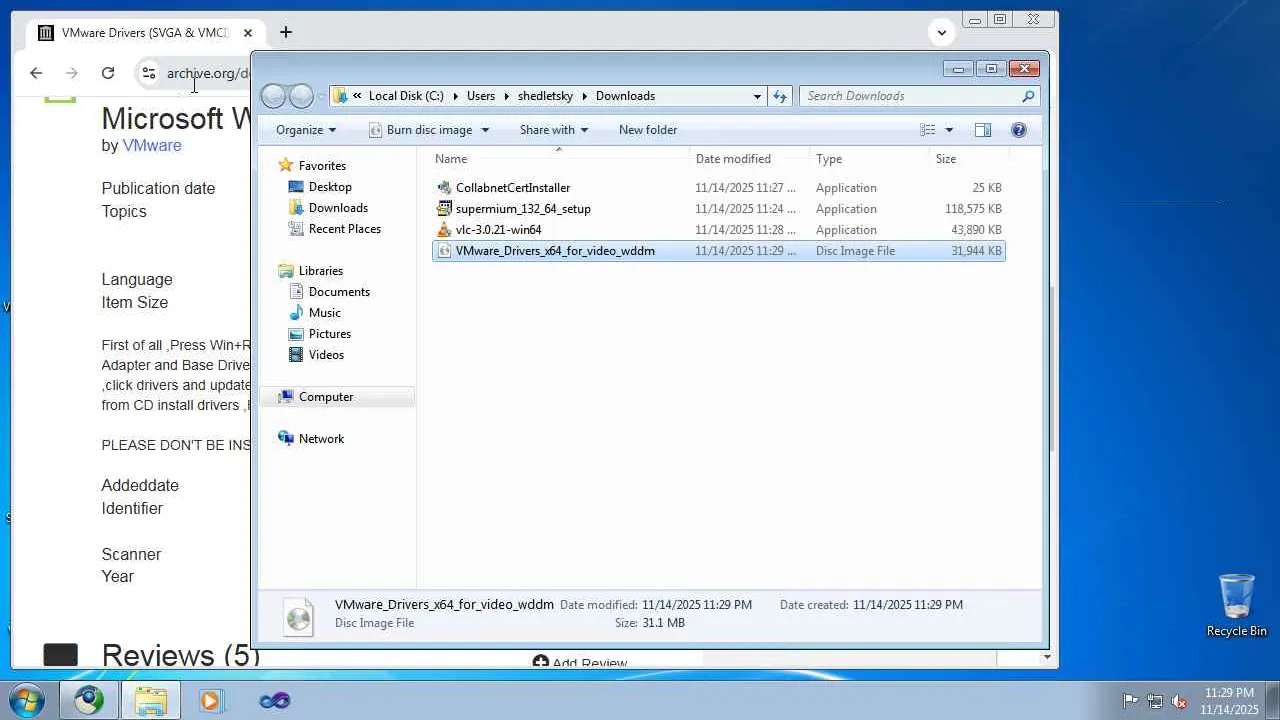
Task: Open the Burn disc image dropdown arrow
Action: coord(485,130)
